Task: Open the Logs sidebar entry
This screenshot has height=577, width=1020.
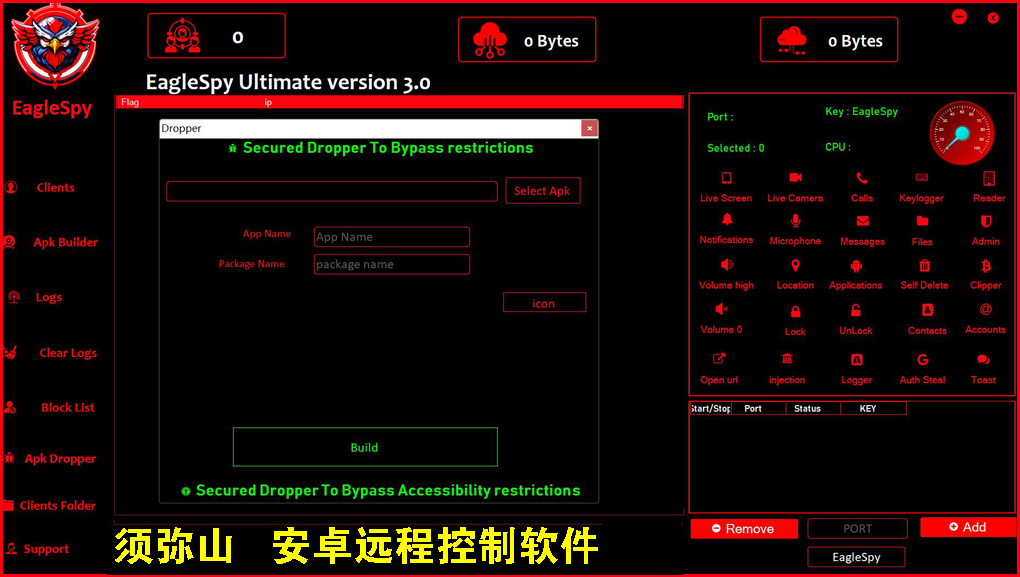Action: (x=48, y=297)
